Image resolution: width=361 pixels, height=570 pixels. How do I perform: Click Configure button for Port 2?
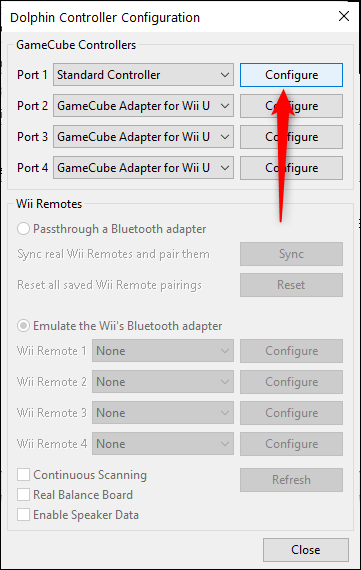(x=291, y=106)
